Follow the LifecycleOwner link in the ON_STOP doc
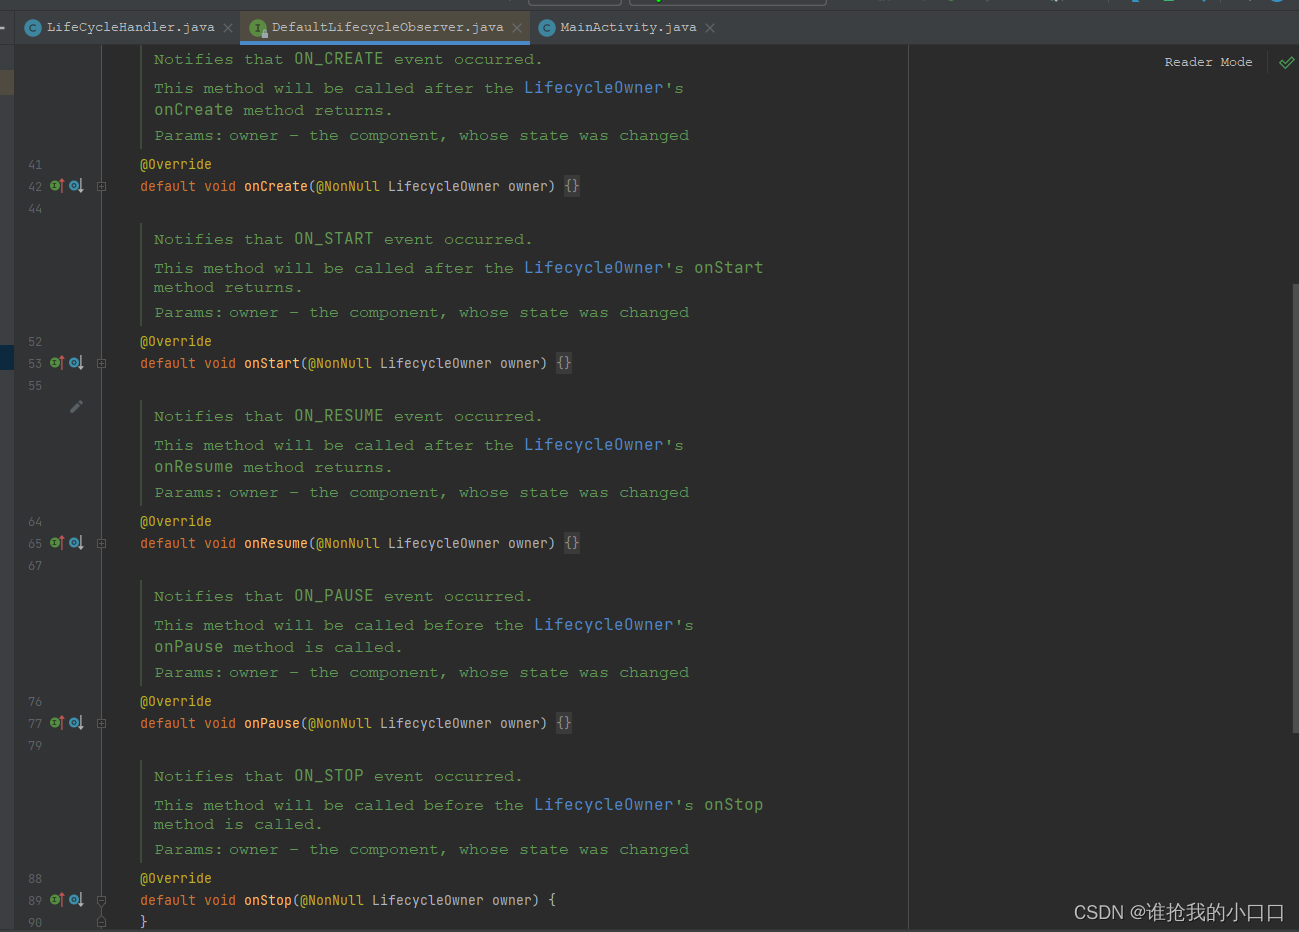 (604, 805)
